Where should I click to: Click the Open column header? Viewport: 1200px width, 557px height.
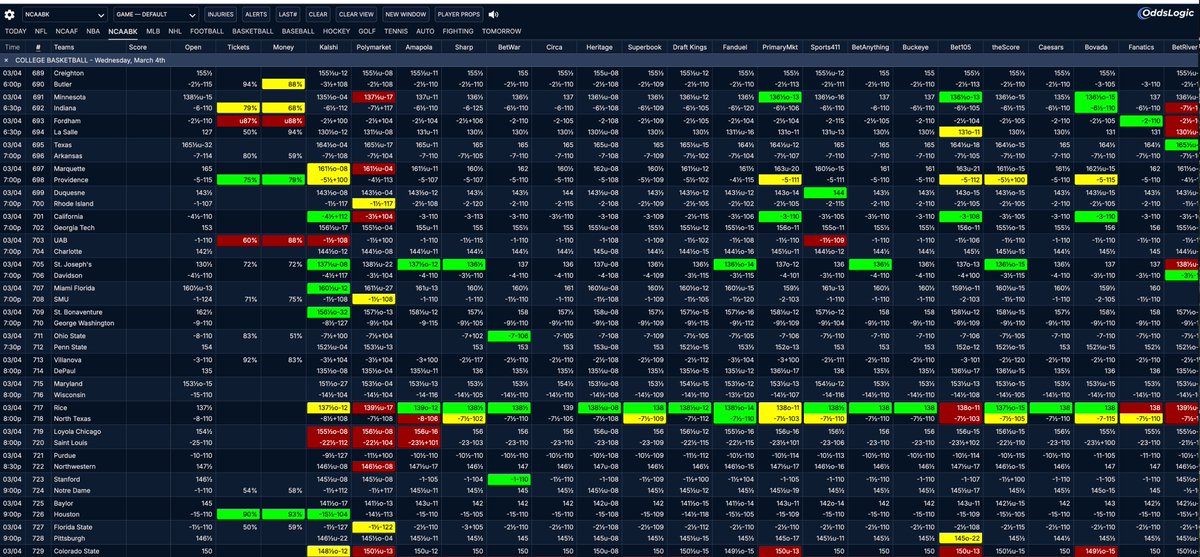pyautogui.click(x=193, y=46)
